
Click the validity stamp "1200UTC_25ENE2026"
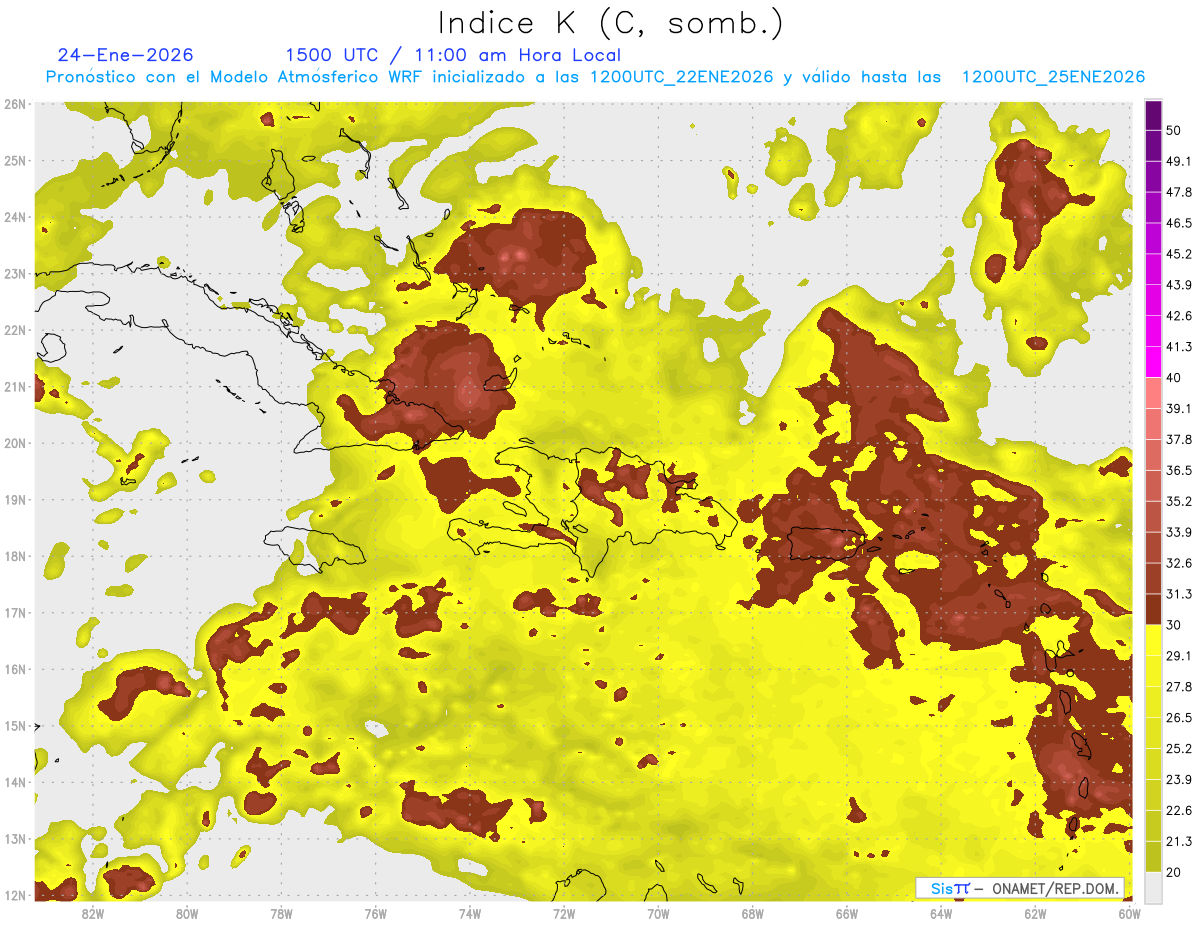tap(1053, 77)
